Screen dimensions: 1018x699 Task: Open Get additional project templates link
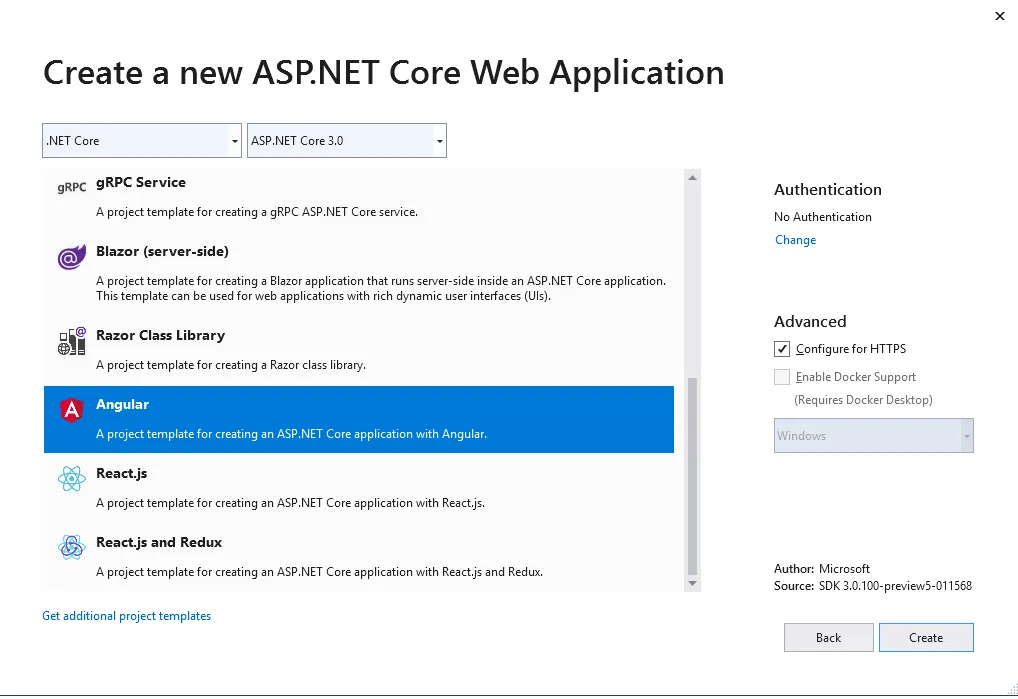click(126, 616)
